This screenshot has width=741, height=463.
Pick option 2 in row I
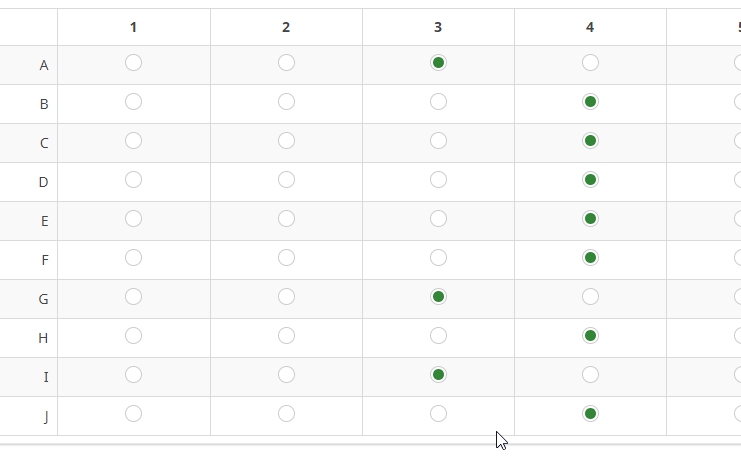point(286,375)
